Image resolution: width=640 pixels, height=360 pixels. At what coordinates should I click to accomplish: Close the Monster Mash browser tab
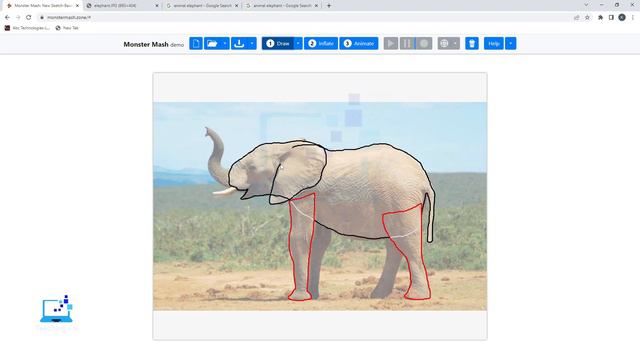(77, 6)
